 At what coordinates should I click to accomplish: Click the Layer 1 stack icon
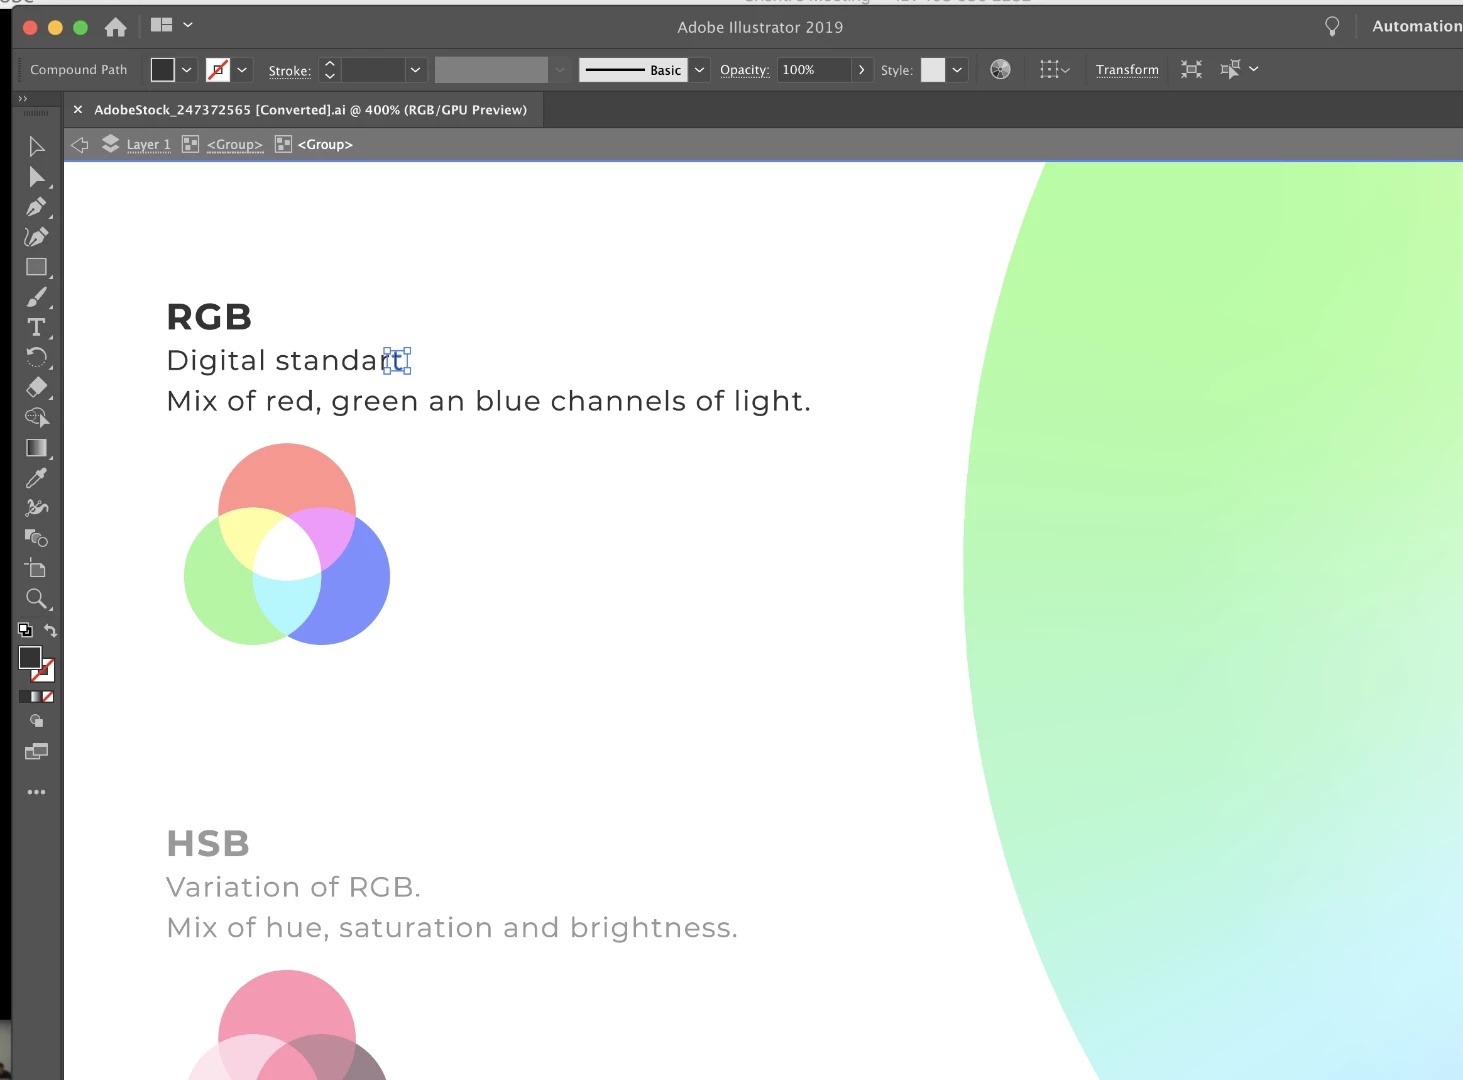(110, 144)
